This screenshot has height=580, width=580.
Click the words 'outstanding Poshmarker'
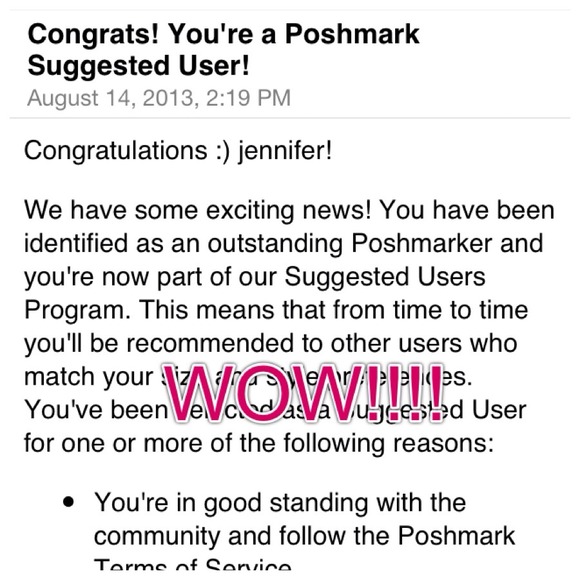[350, 244]
